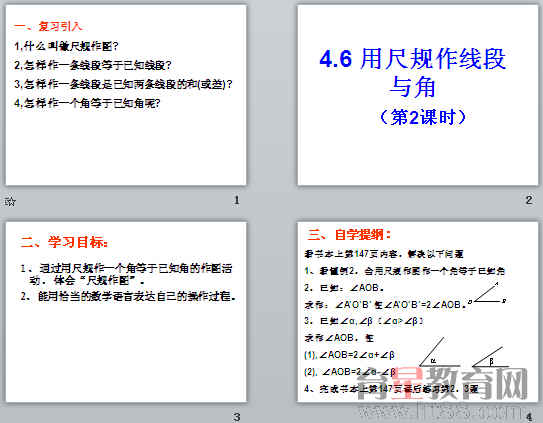Click the animation star icon below slide 1

point(10,201)
